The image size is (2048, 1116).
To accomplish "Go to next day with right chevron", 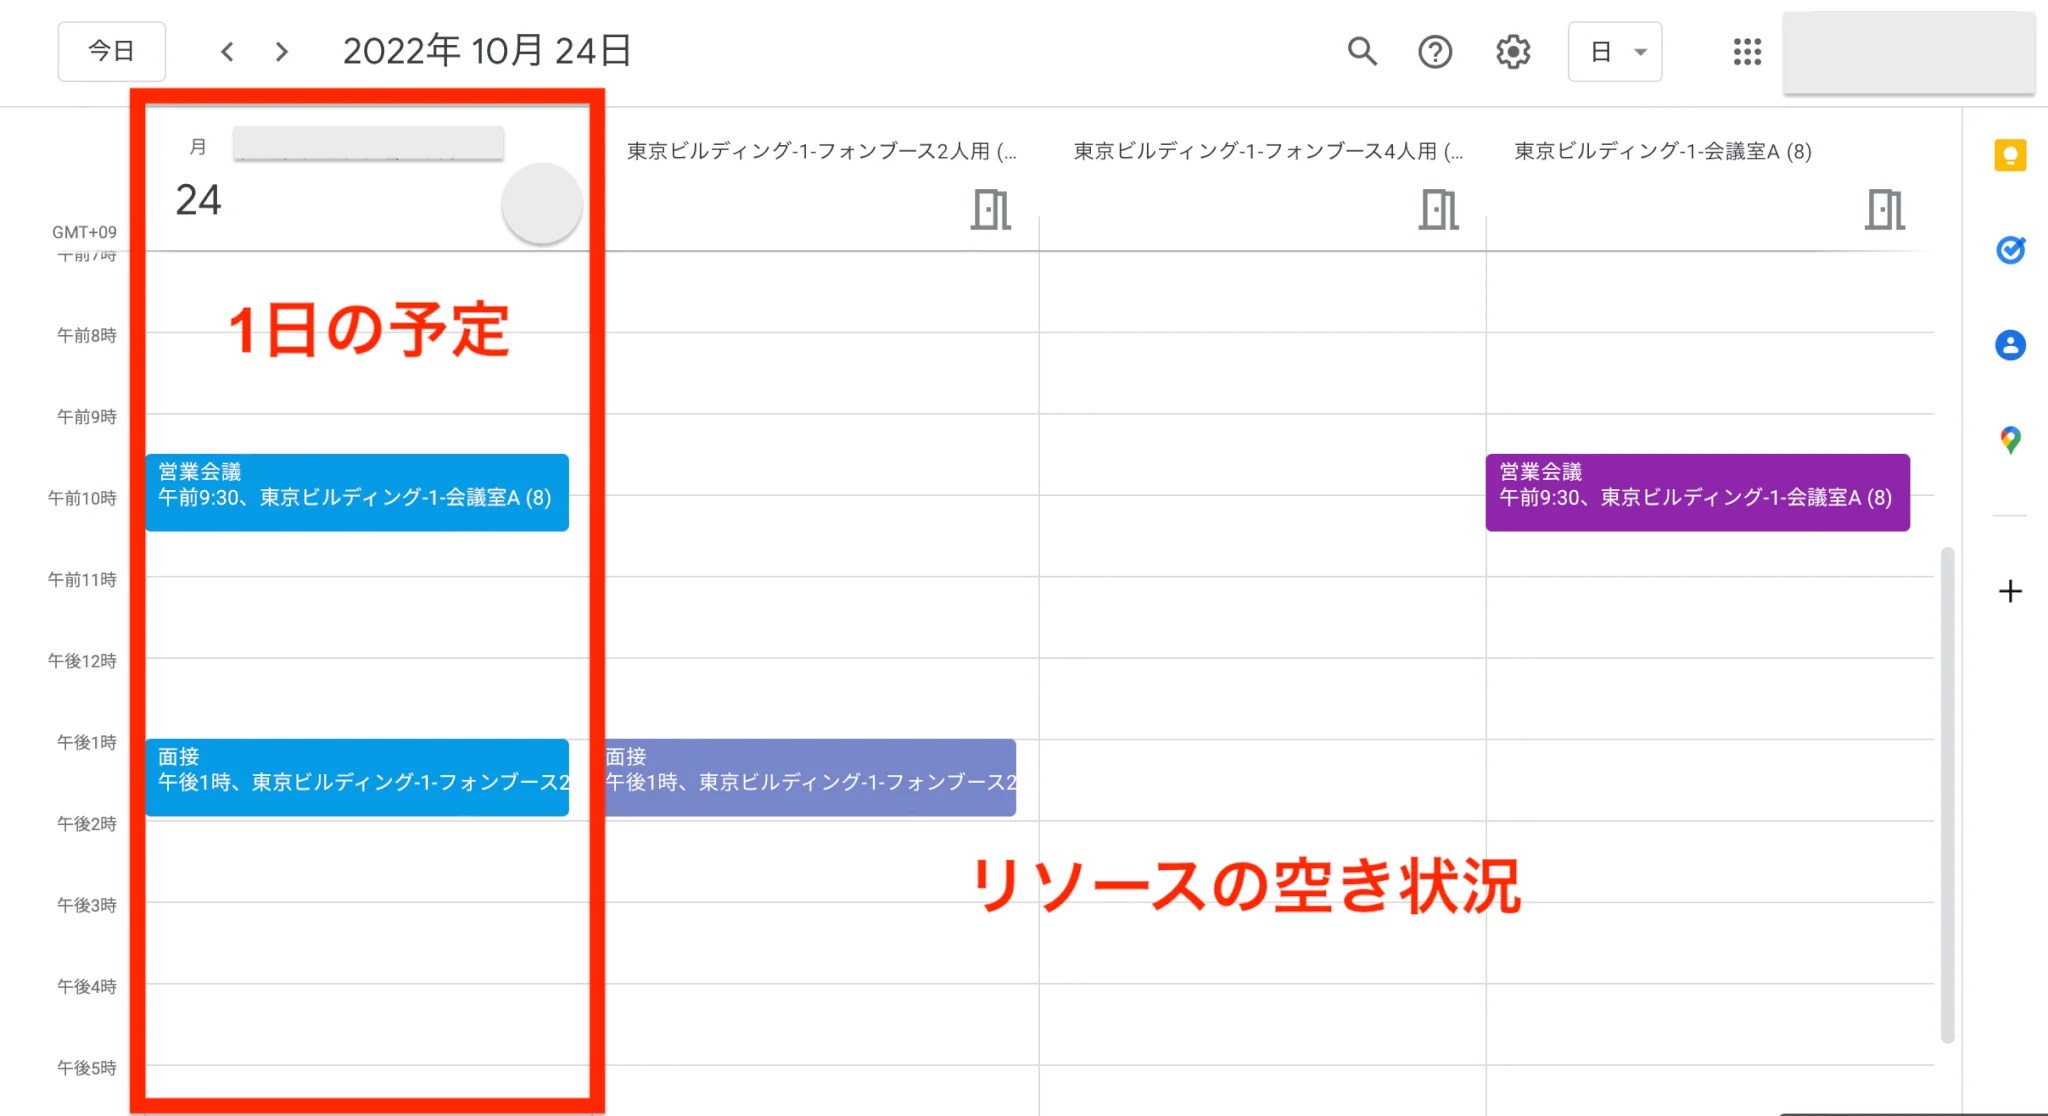I will pyautogui.click(x=283, y=51).
